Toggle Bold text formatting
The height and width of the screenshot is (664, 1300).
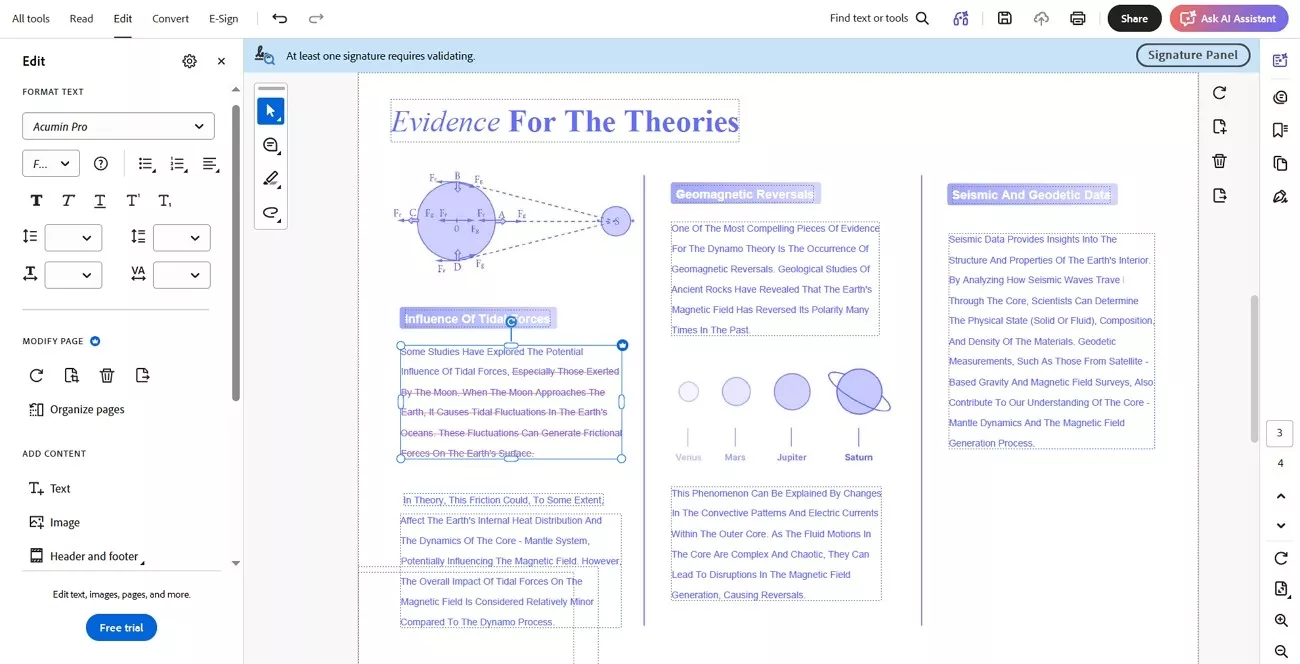(x=36, y=200)
